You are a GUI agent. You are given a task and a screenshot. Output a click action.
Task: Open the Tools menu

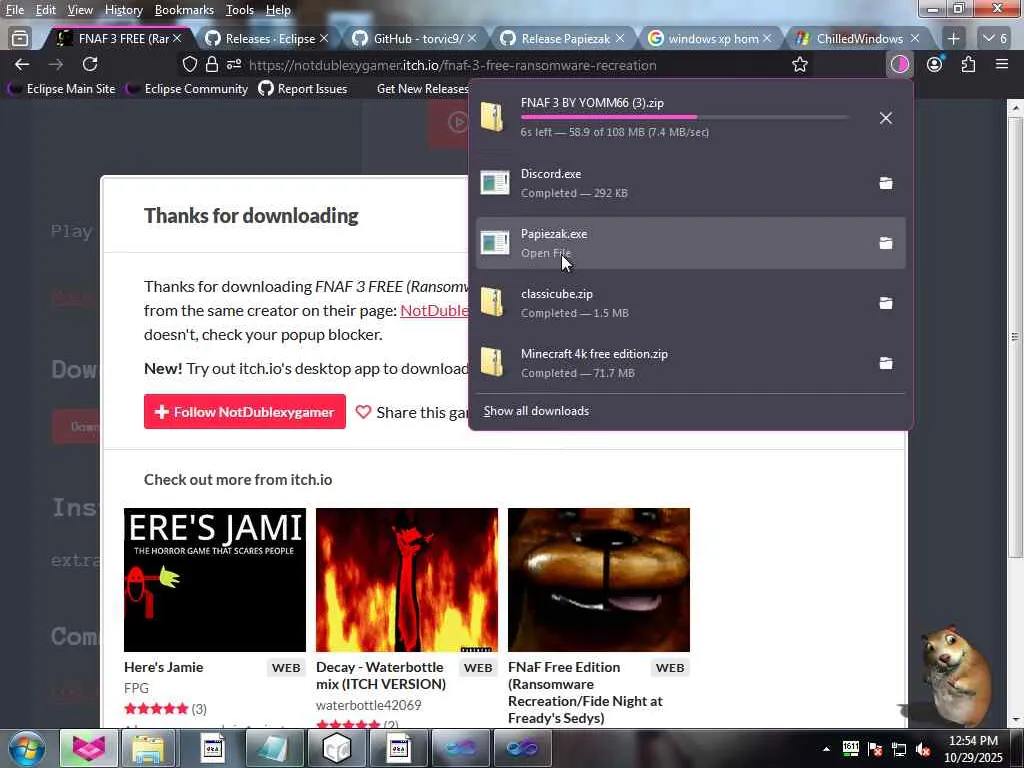(240, 10)
